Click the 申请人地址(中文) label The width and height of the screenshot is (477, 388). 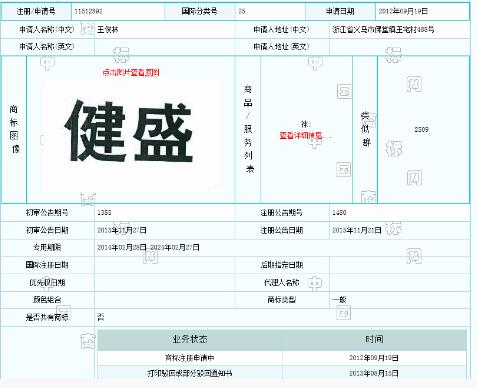tap(281, 29)
